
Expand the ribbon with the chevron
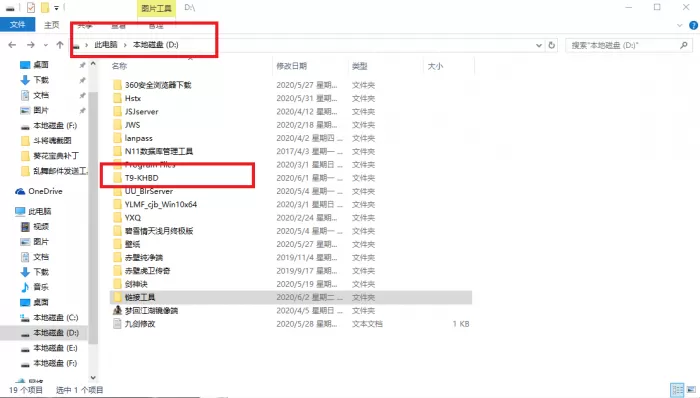679,25
